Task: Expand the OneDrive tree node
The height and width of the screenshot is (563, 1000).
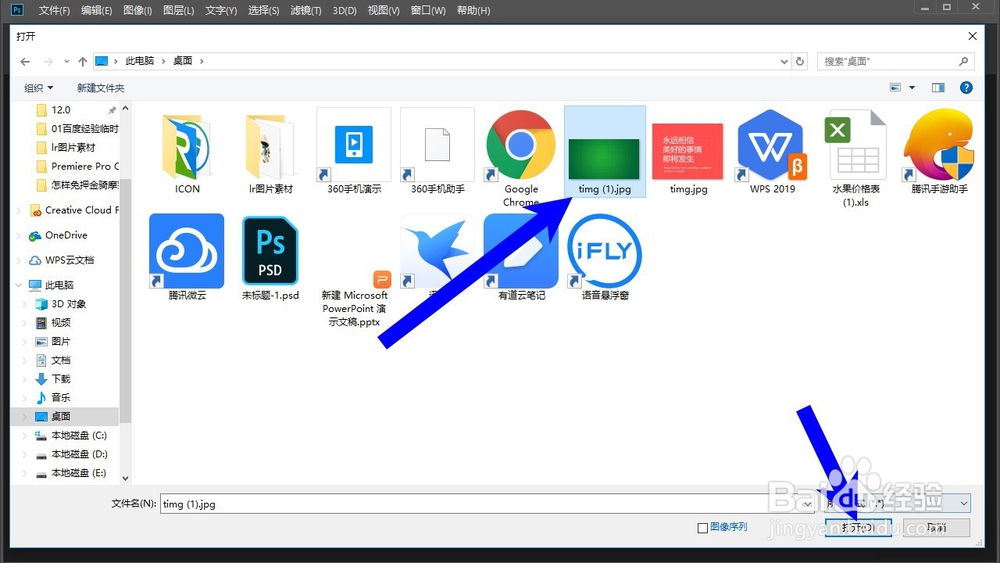Action: (x=18, y=235)
